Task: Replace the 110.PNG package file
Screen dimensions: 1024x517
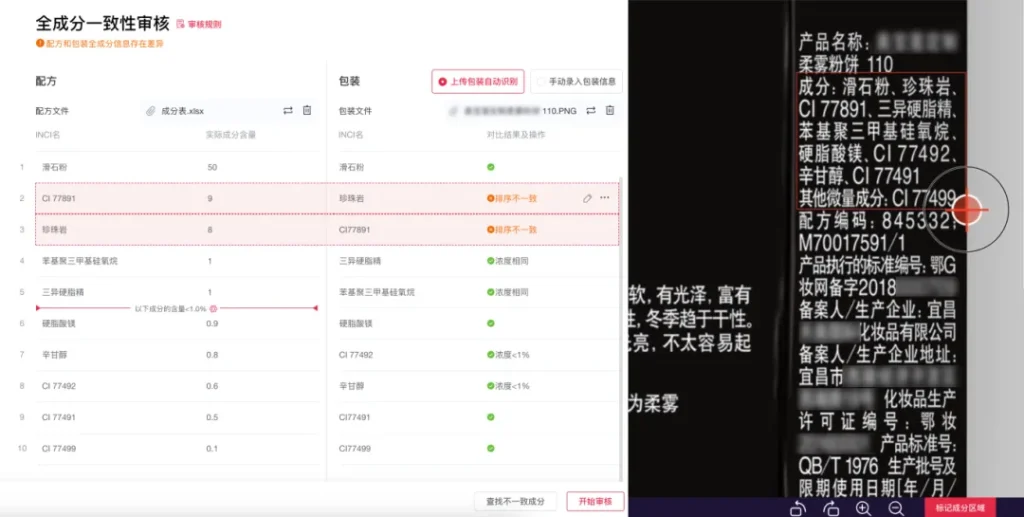Action: (x=591, y=110)
